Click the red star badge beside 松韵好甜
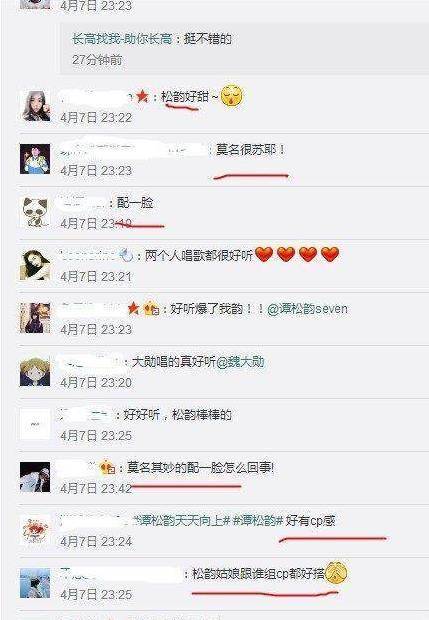This screenshot has width=429, height=620. (142, 97)
